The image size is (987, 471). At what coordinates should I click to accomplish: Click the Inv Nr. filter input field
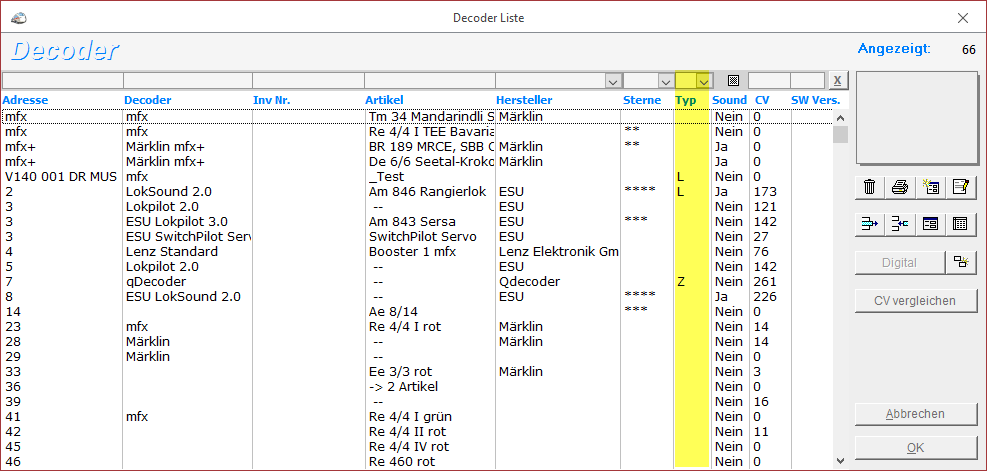[308, 81]
